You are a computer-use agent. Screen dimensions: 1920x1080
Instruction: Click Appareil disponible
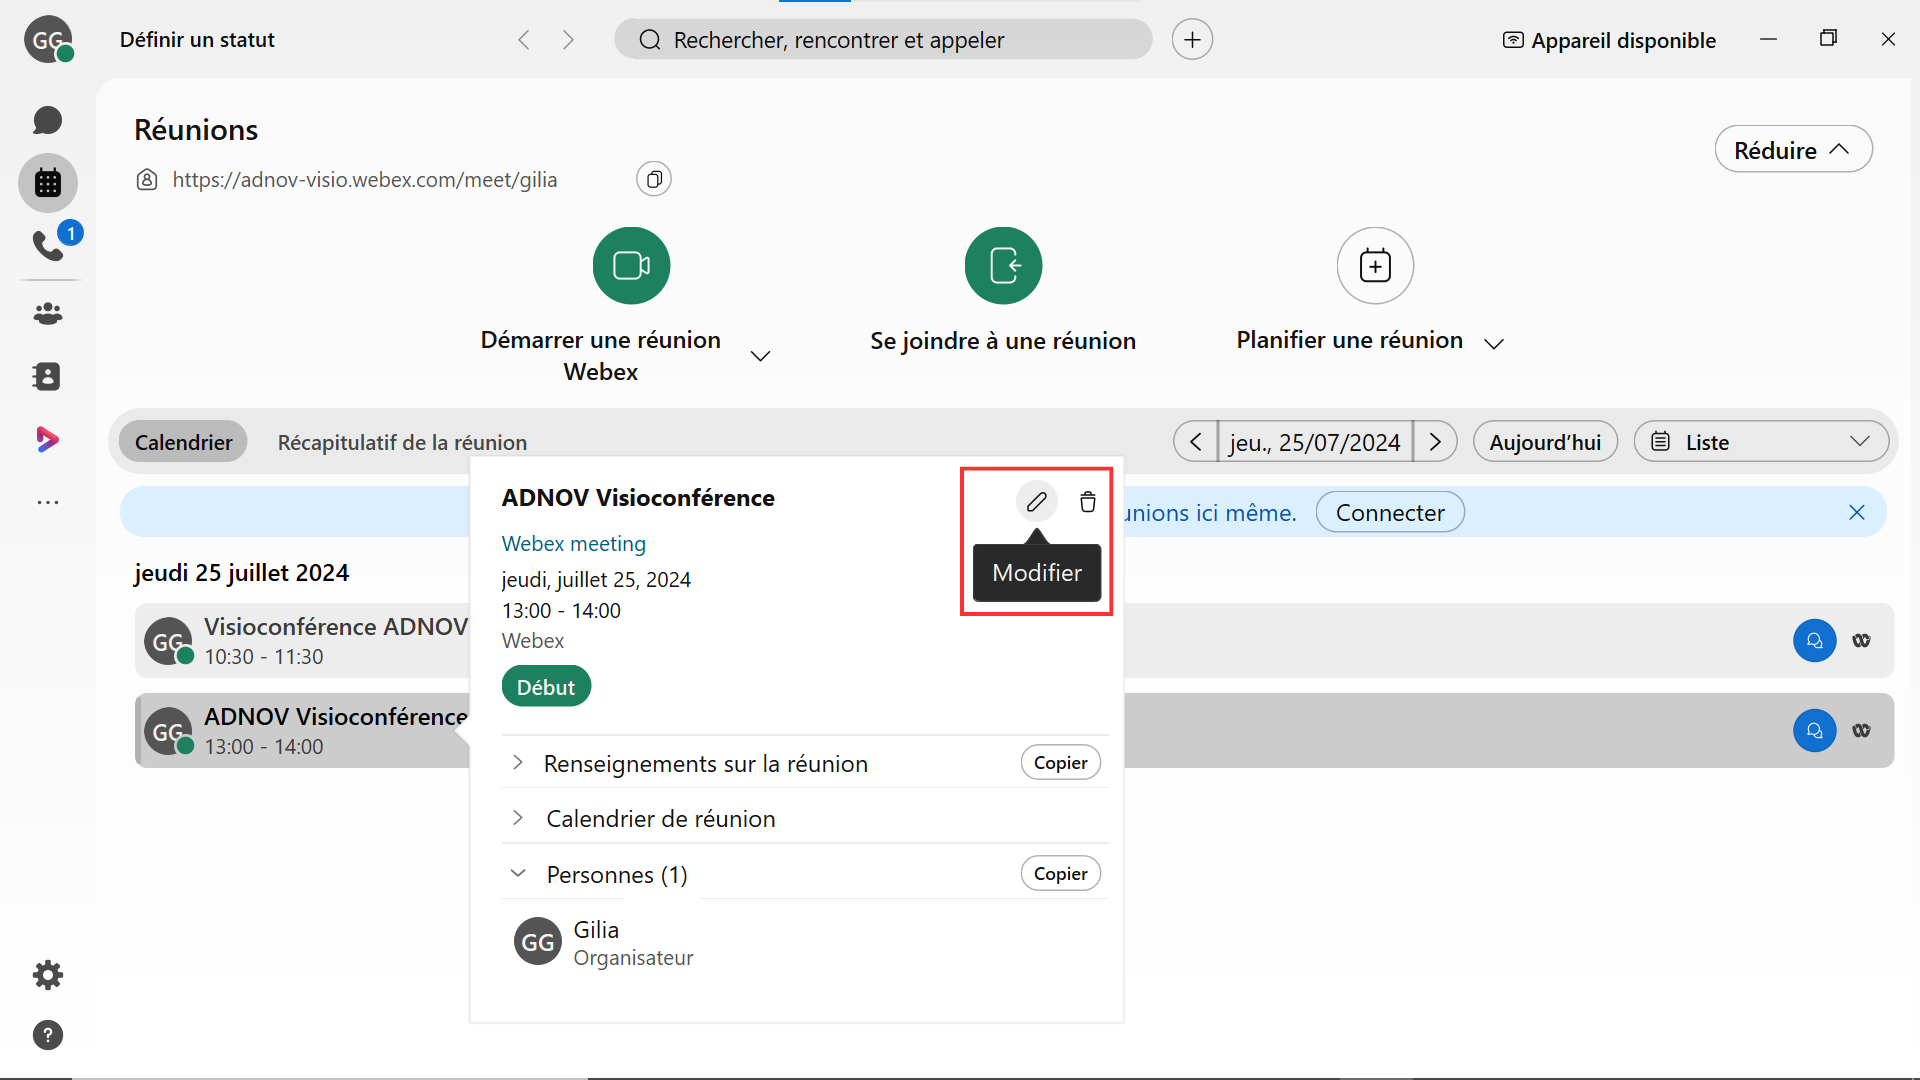(1609, 40)
